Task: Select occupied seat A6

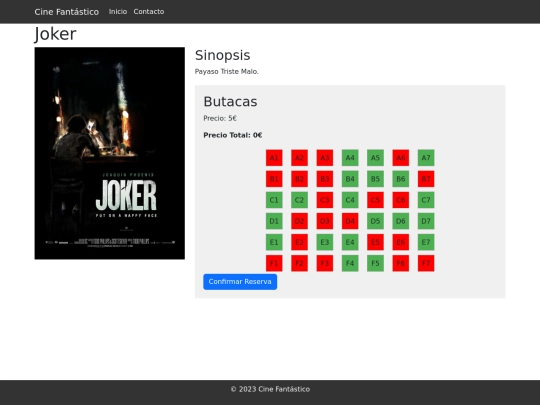Action: [401, 158]
